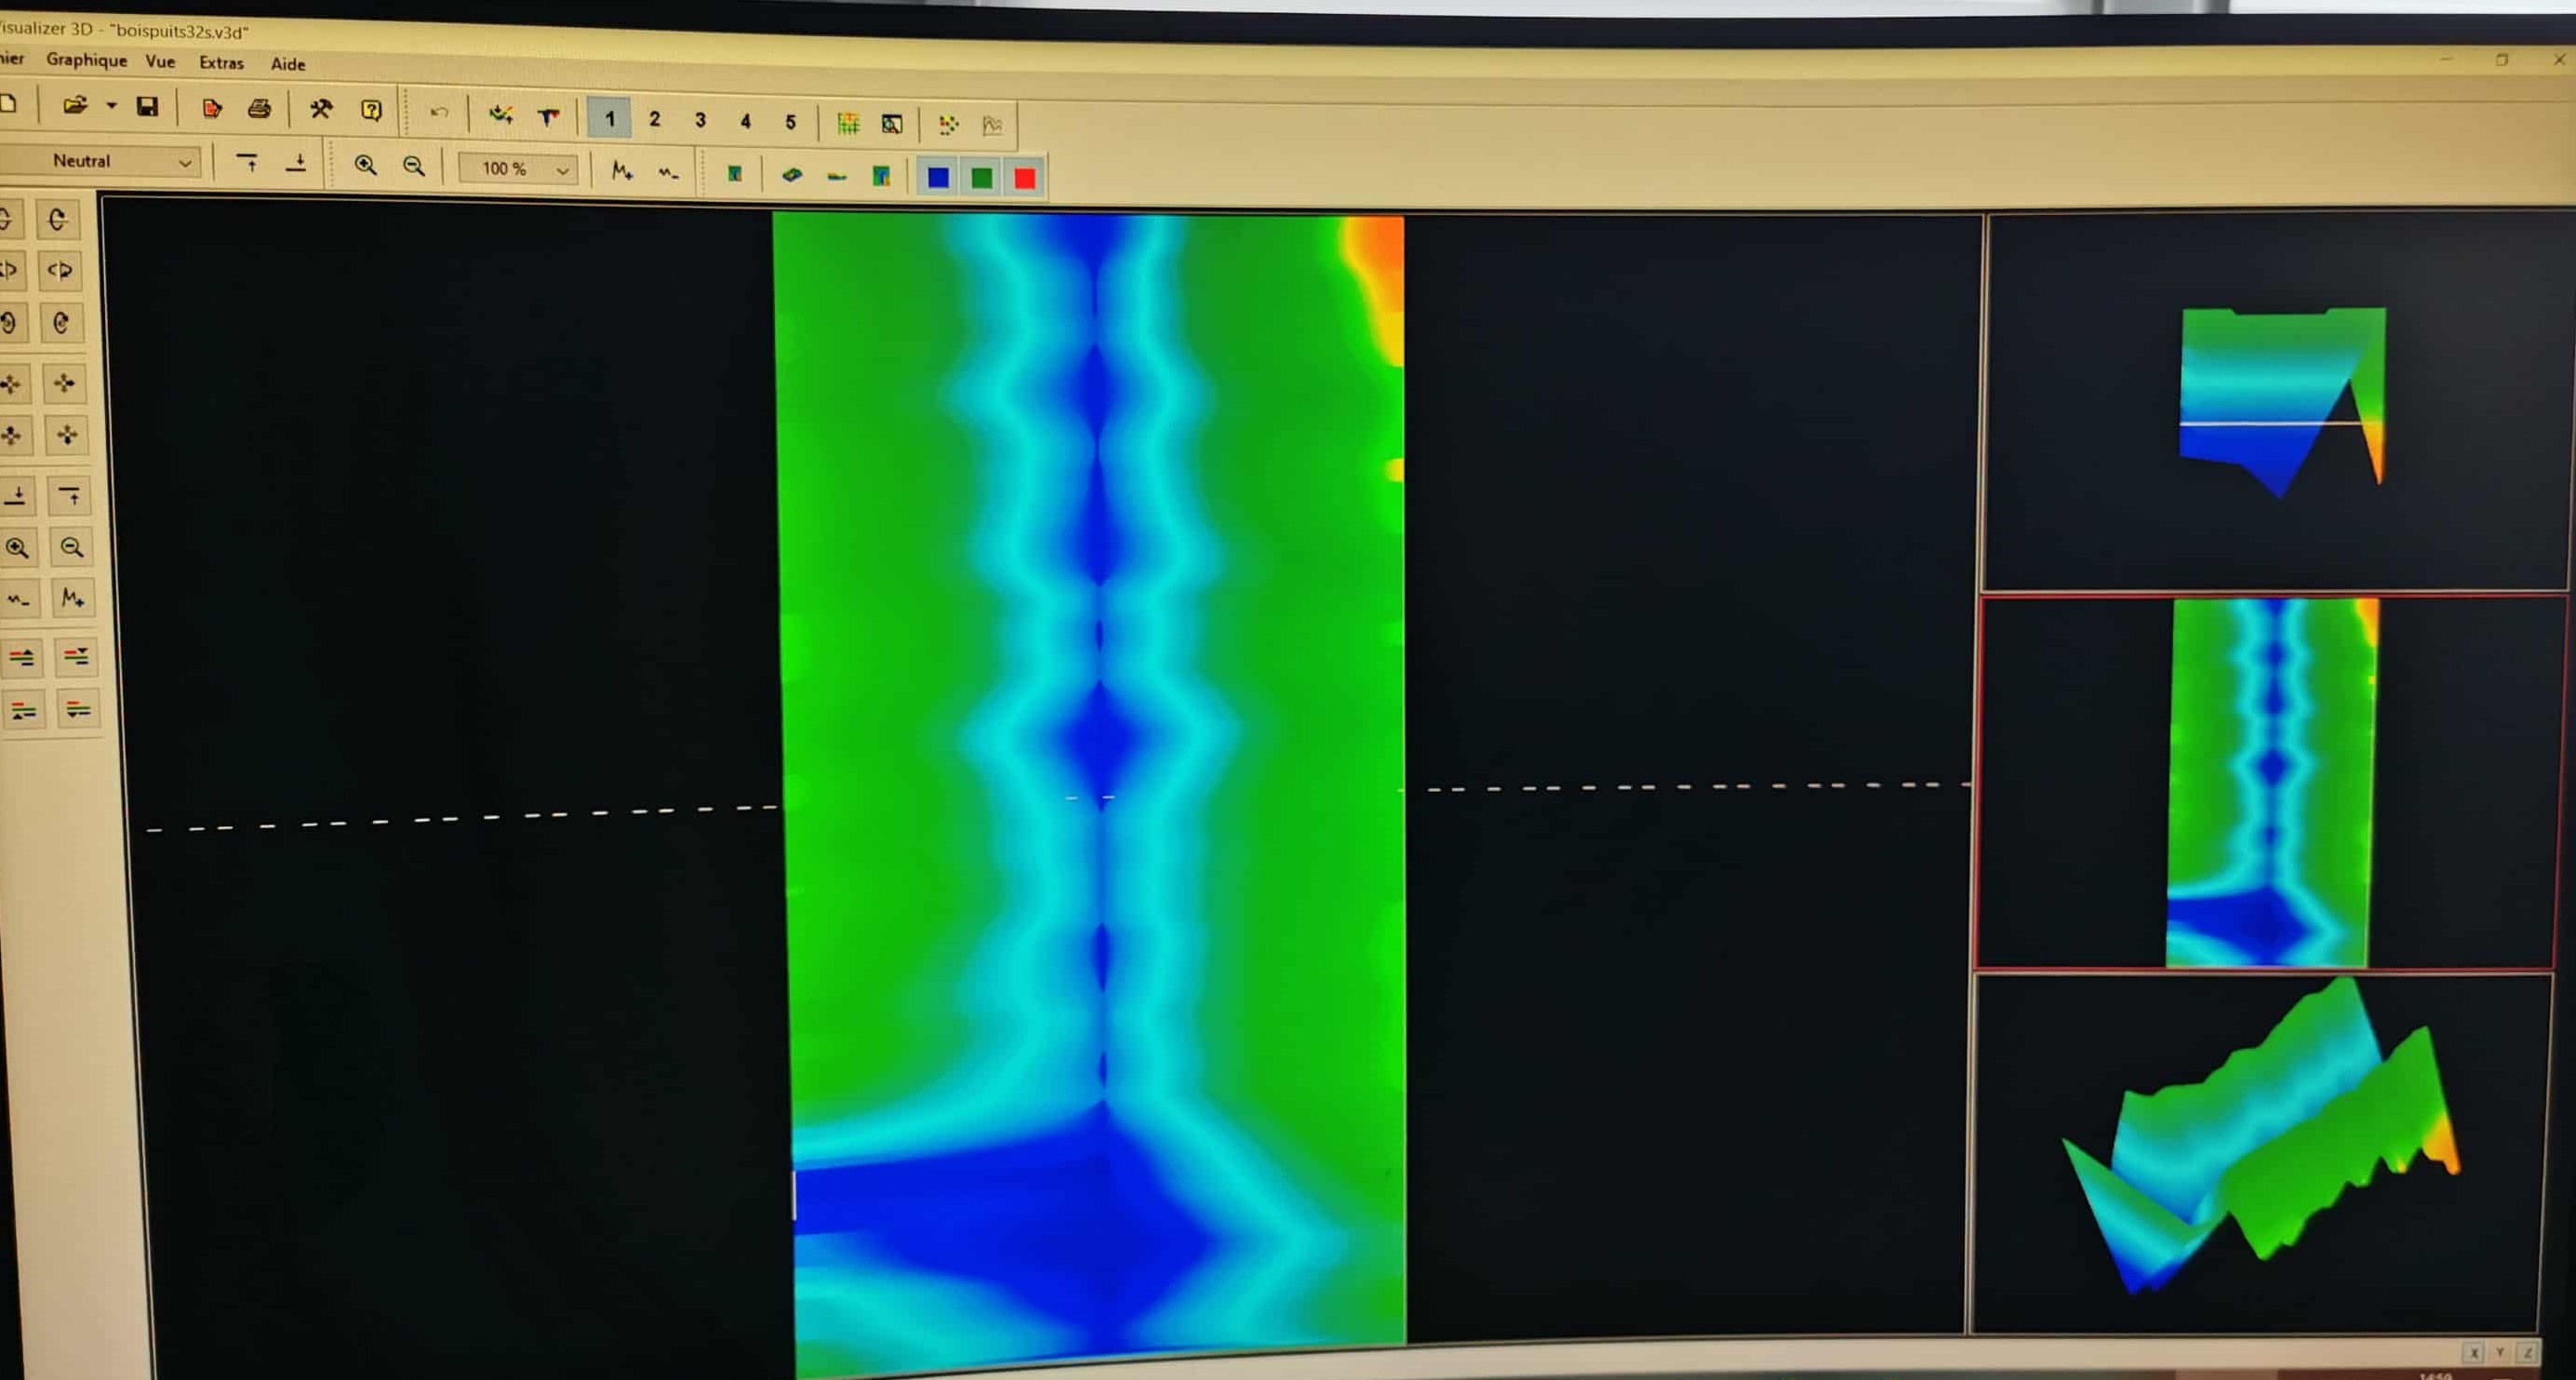This screenshot has height=1380, width=2576.
Task: Click the help question mark icon
Action: [371, 111]
